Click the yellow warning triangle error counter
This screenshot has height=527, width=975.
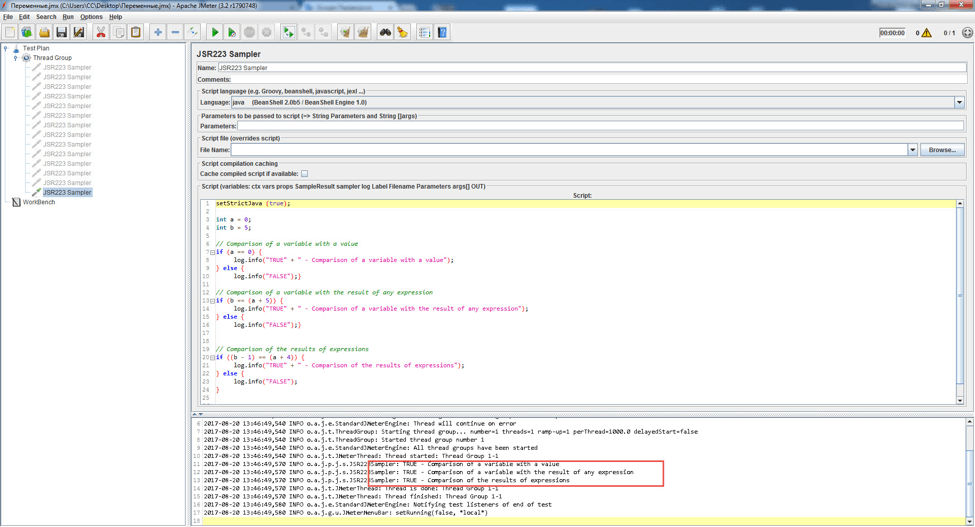[x=926, y=33]
